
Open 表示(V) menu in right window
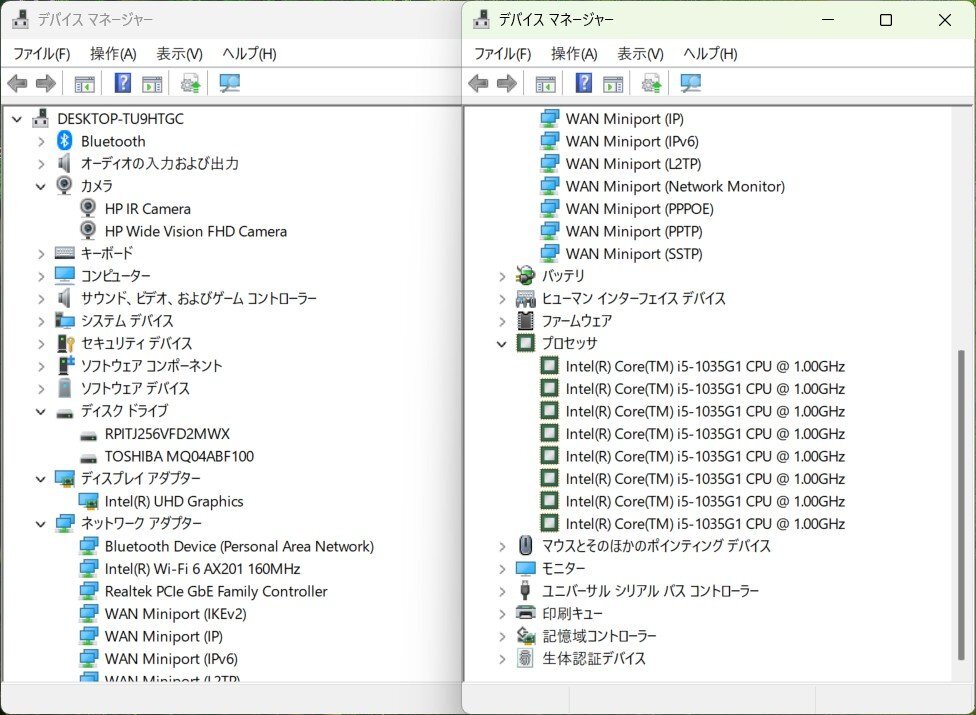click(x=640, y=54)
